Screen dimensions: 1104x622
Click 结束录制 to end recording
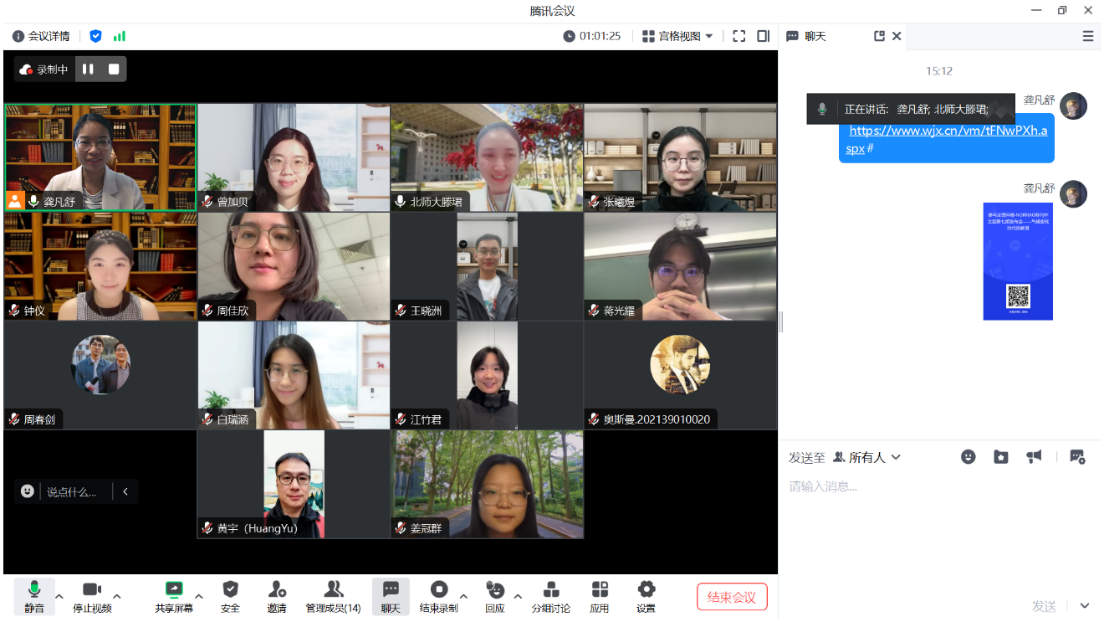[x=439, y=597]
